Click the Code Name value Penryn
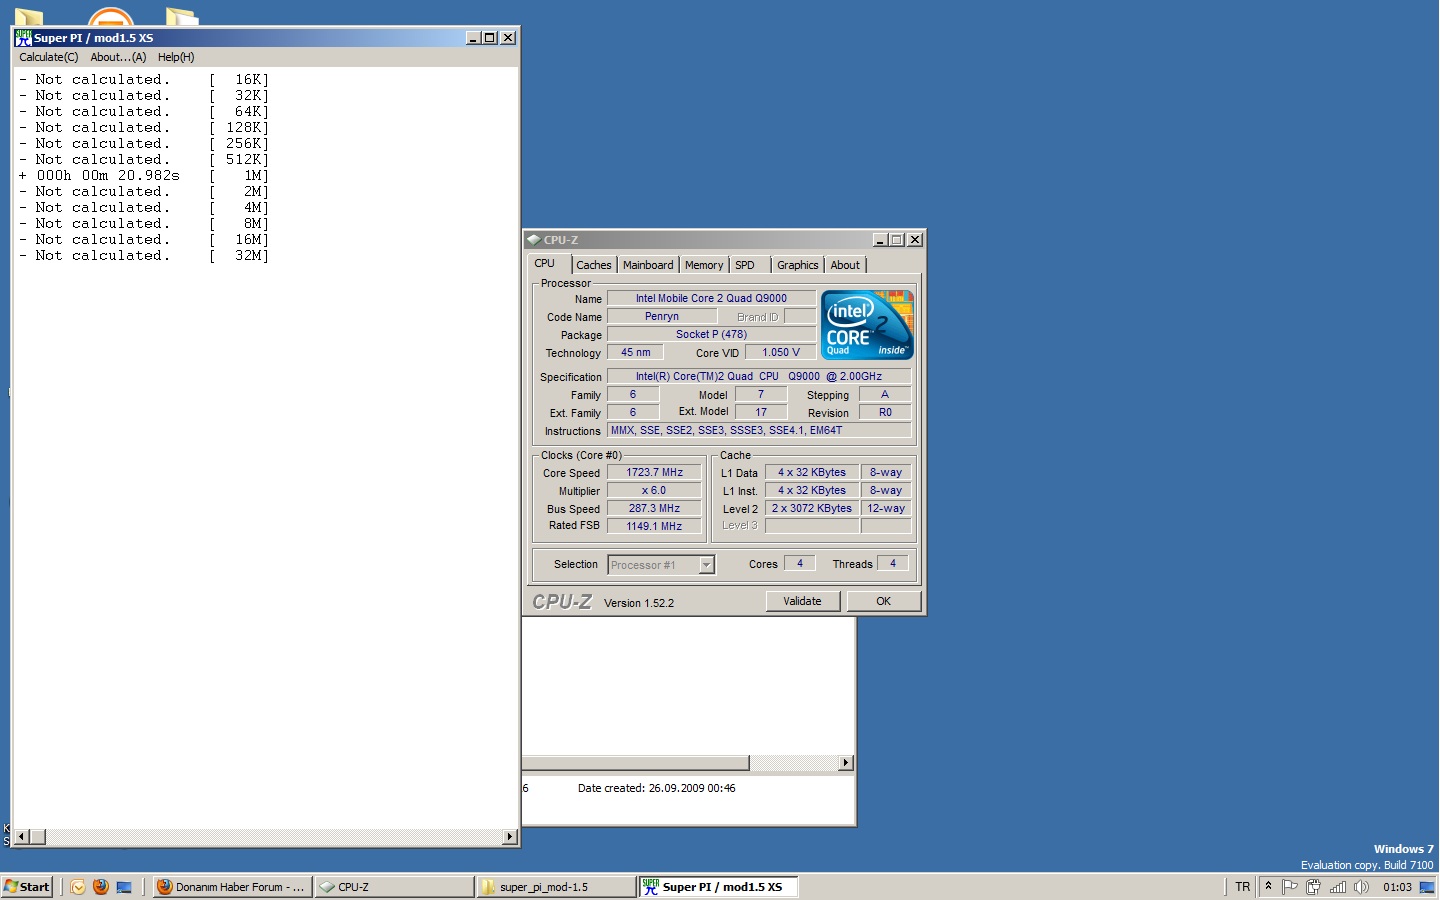Image resolution: width=1440 pixels, height=900 pixels. tap(662, 316)
